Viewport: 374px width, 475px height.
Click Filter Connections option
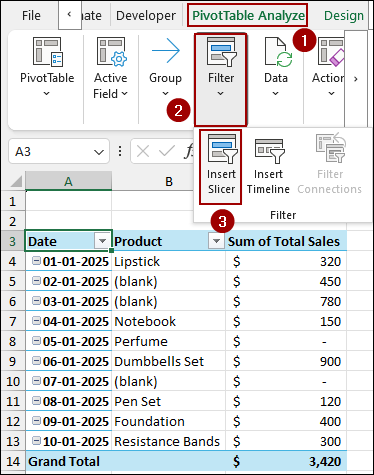[329, 165]
